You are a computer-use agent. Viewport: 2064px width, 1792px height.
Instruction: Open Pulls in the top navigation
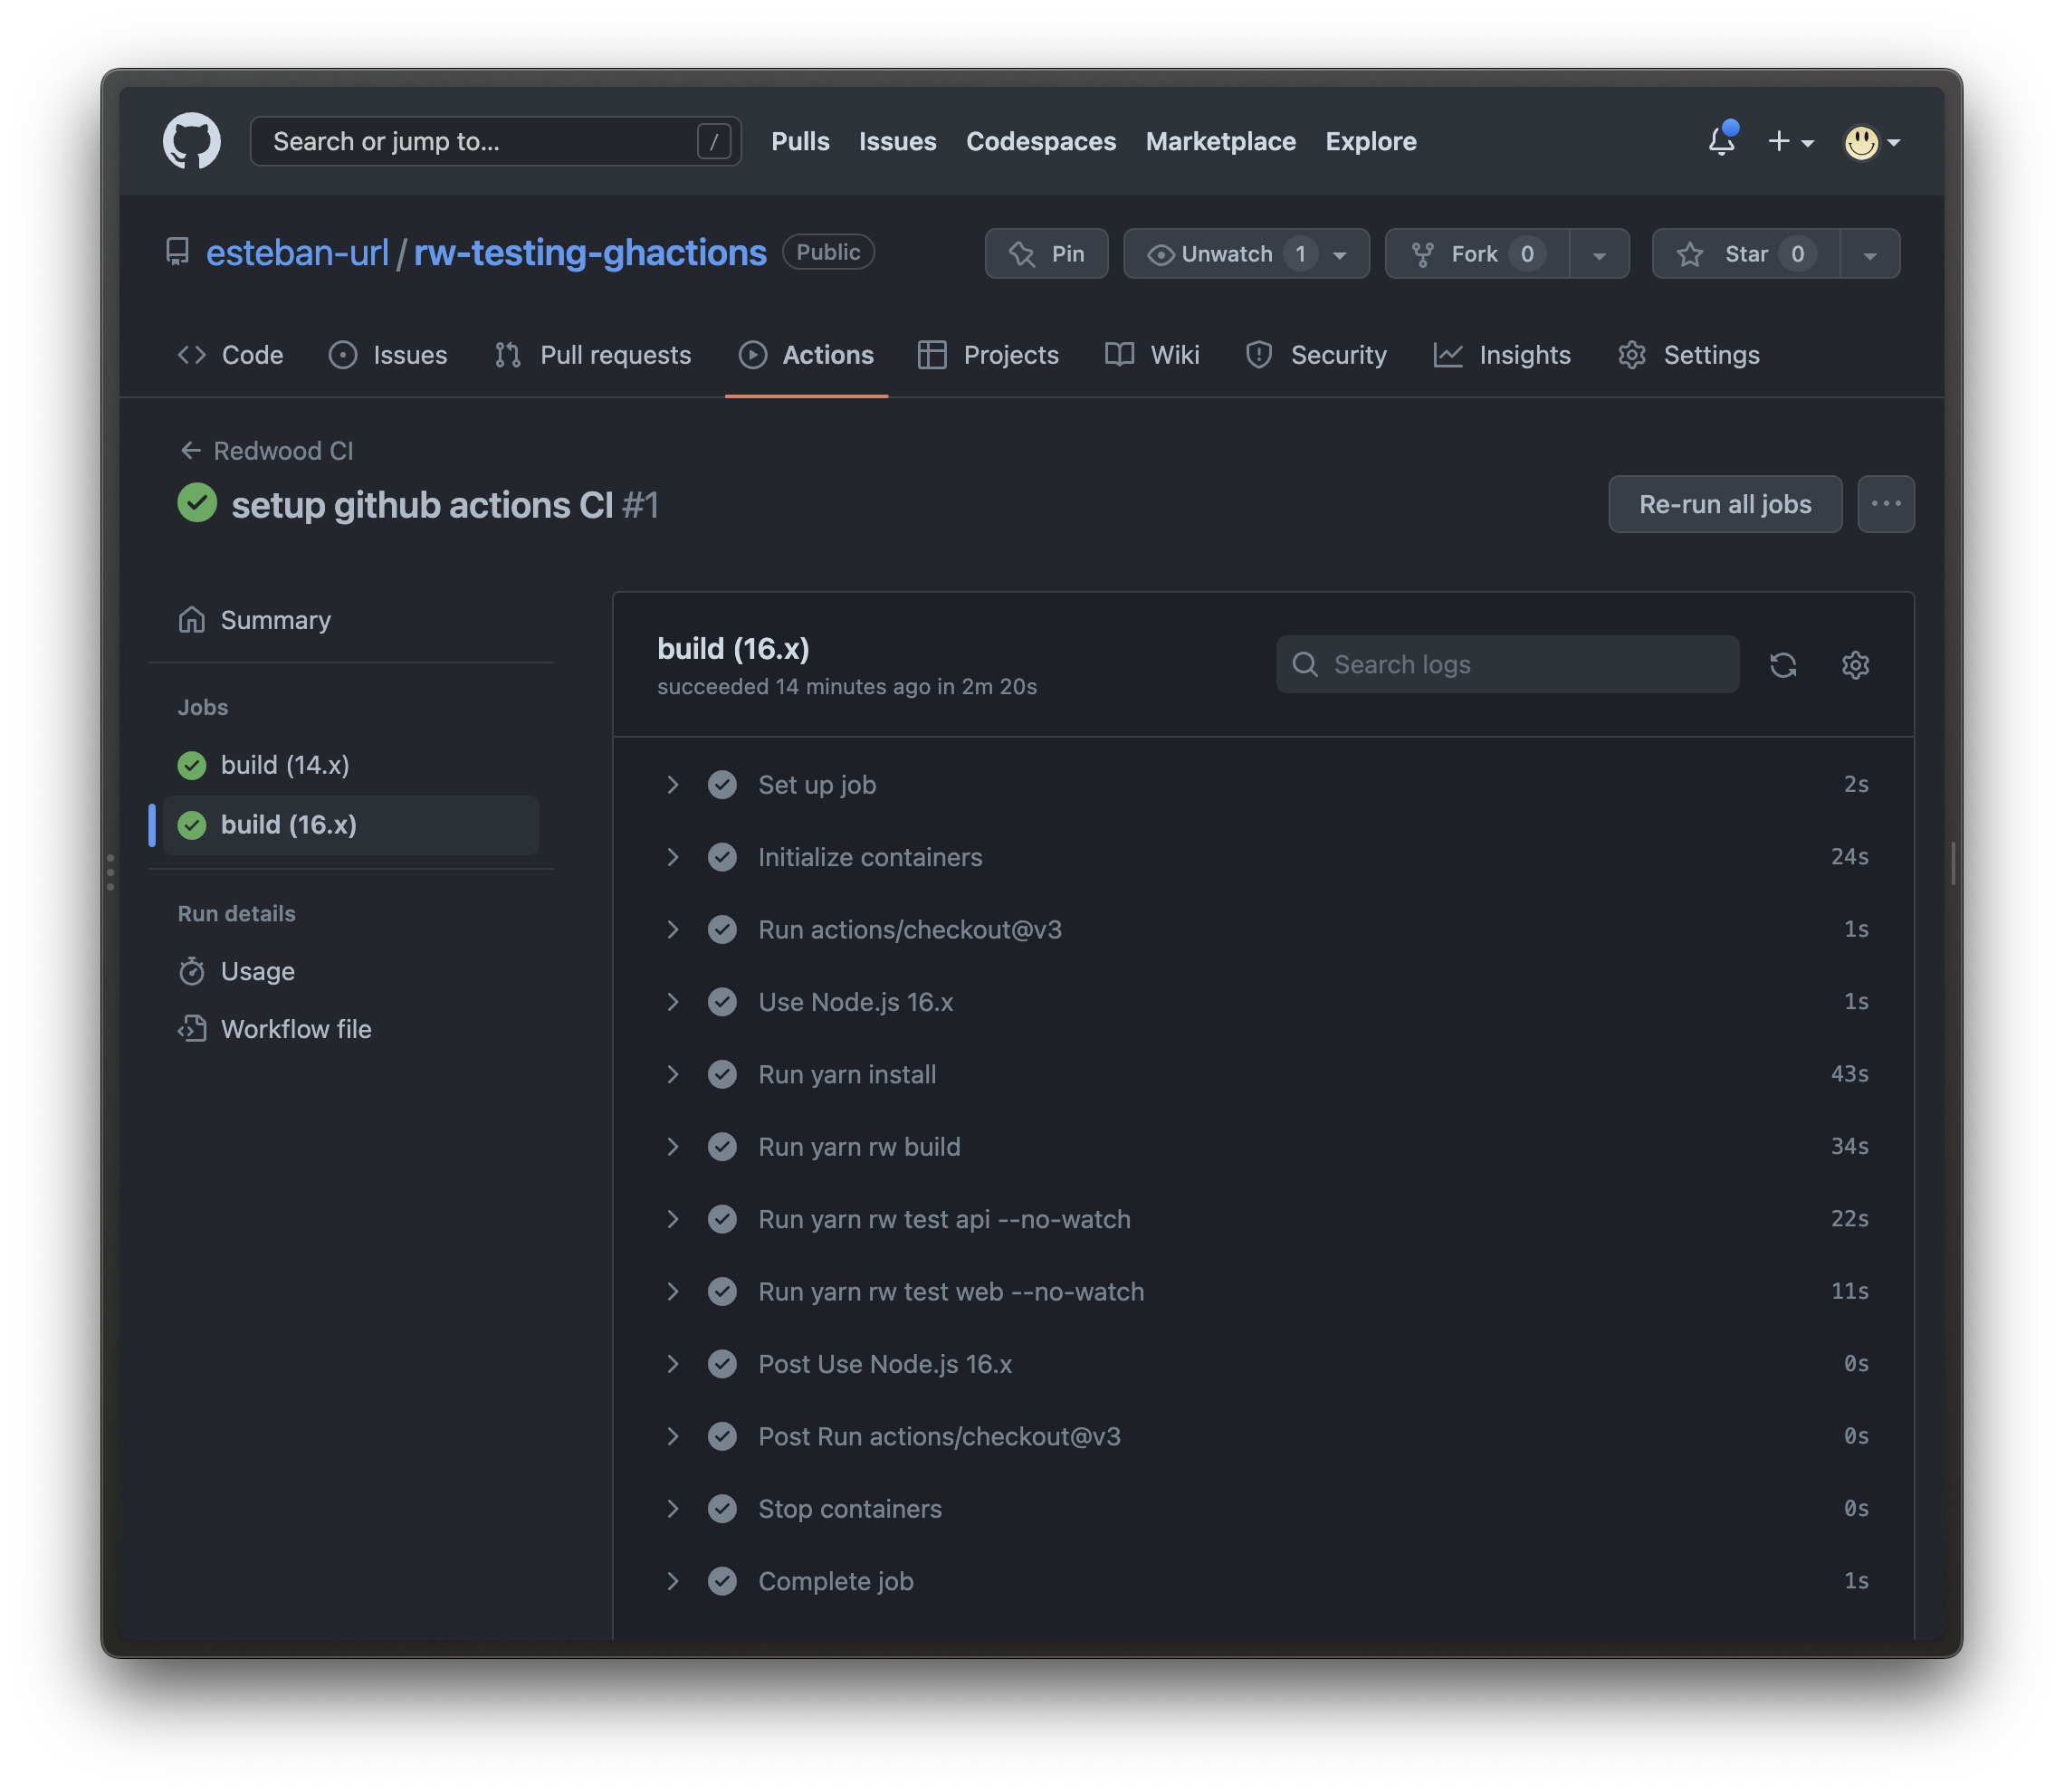pyautogui.click(x=800, y=141)
